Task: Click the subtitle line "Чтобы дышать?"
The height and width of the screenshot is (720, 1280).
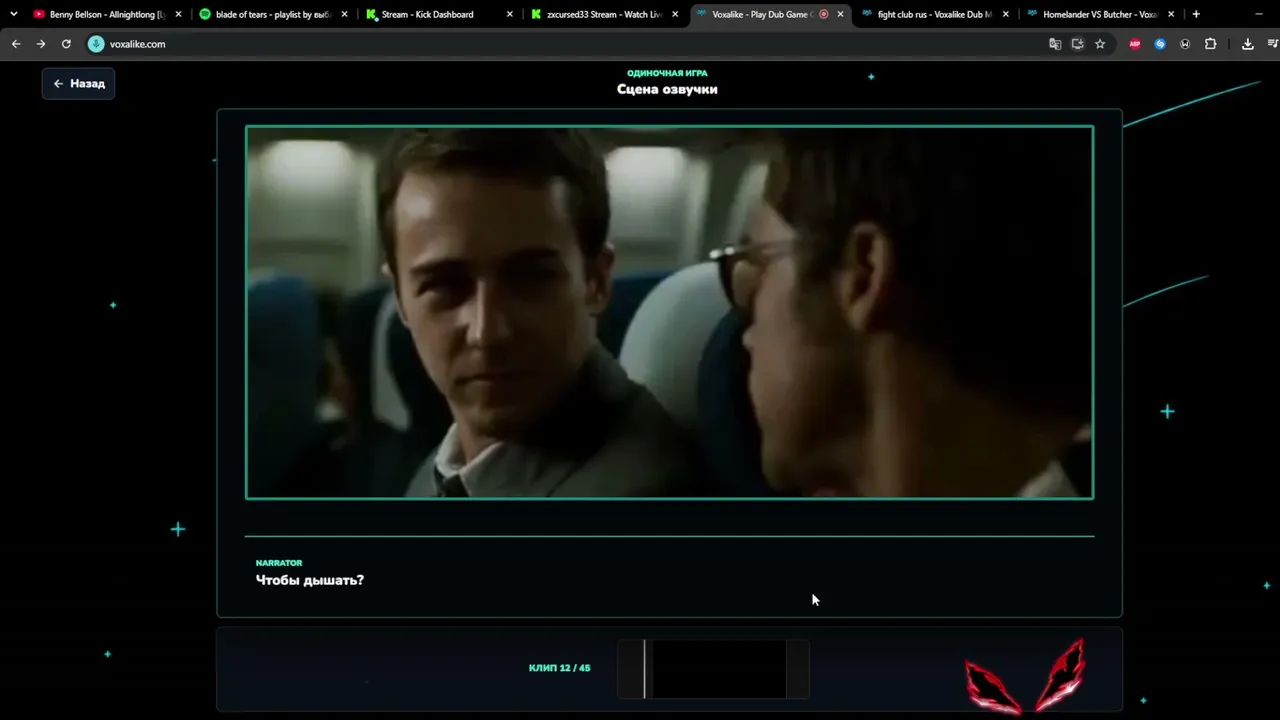Action: (x=310, y=580)
